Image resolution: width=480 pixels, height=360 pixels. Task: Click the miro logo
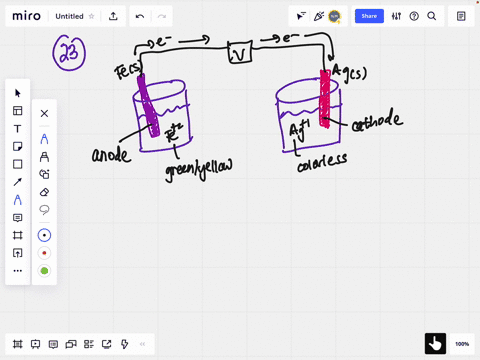click(26, 16)
